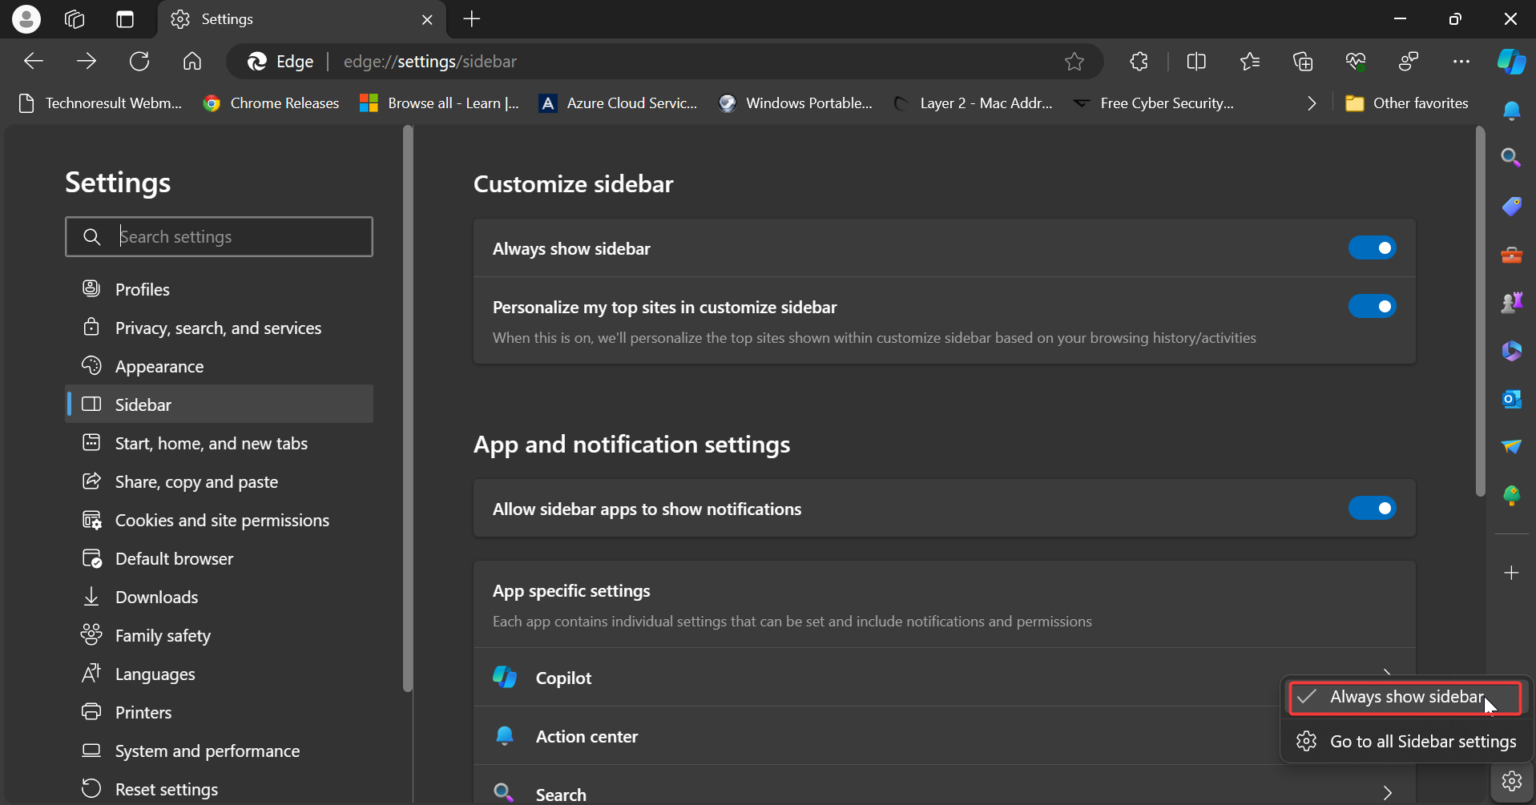Open the Games icon in the sidebar
The height and width of the screenshot is (805, 1536).
[x=1511, y=302]
